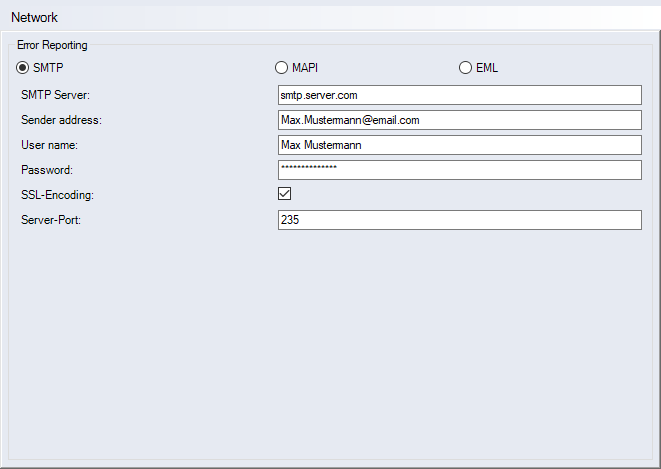Click the Error Reporting group title
Image resolution: width=661 pixels, height=469 pixels.
coord(52,45)
